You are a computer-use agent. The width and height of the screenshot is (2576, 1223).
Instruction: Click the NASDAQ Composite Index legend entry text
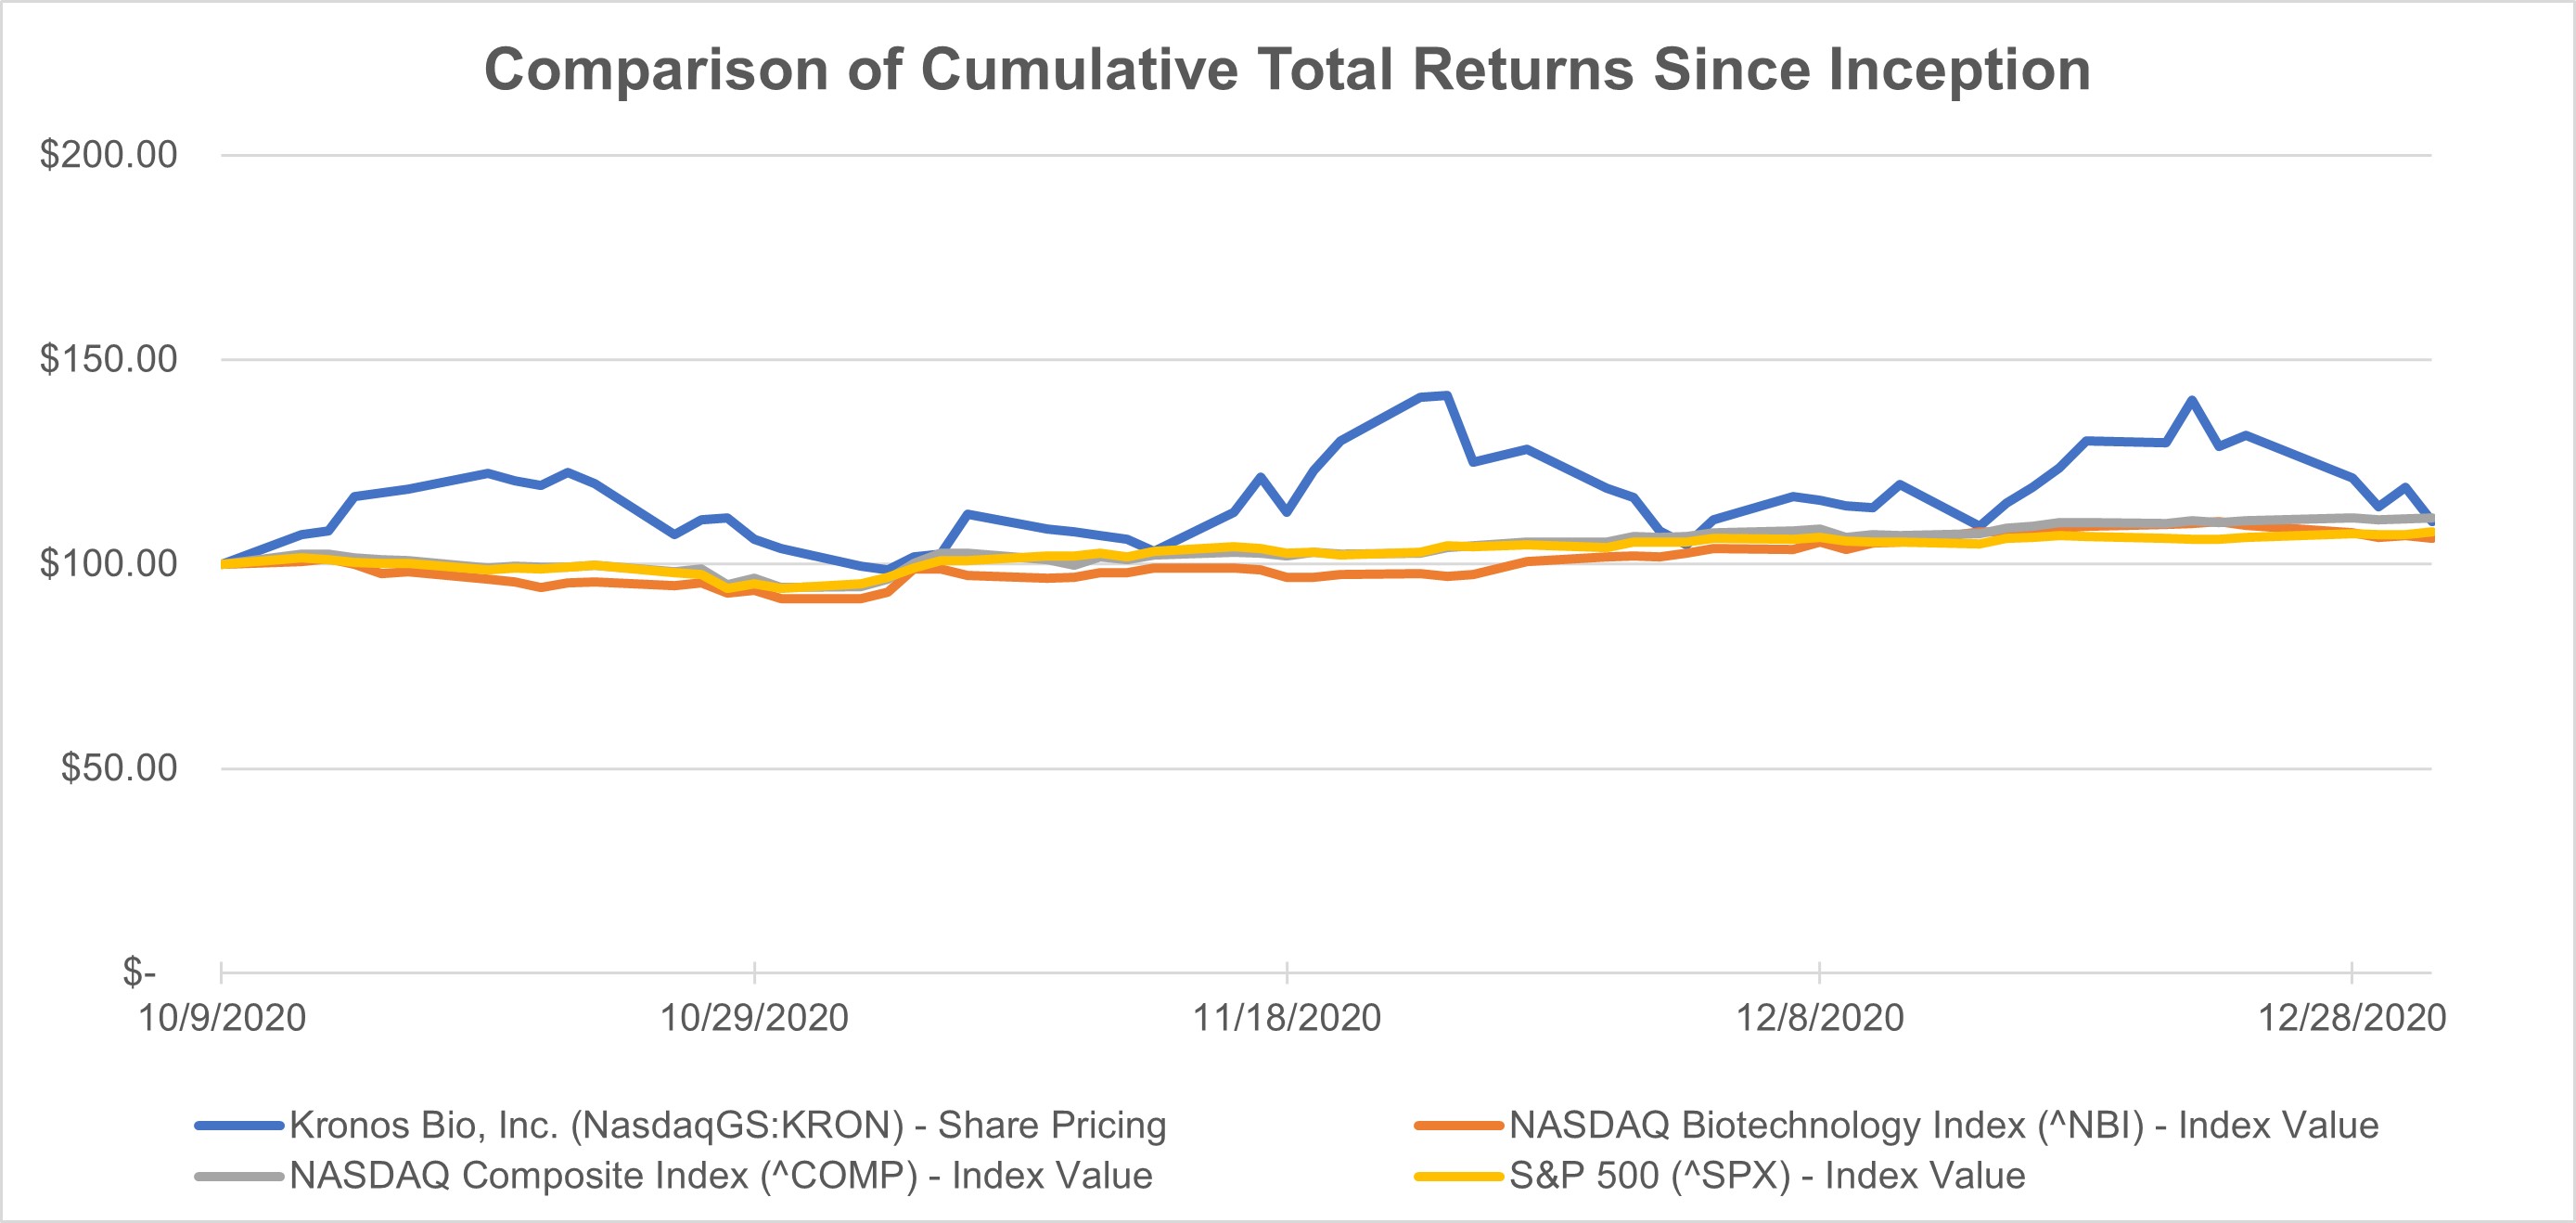720,1176
